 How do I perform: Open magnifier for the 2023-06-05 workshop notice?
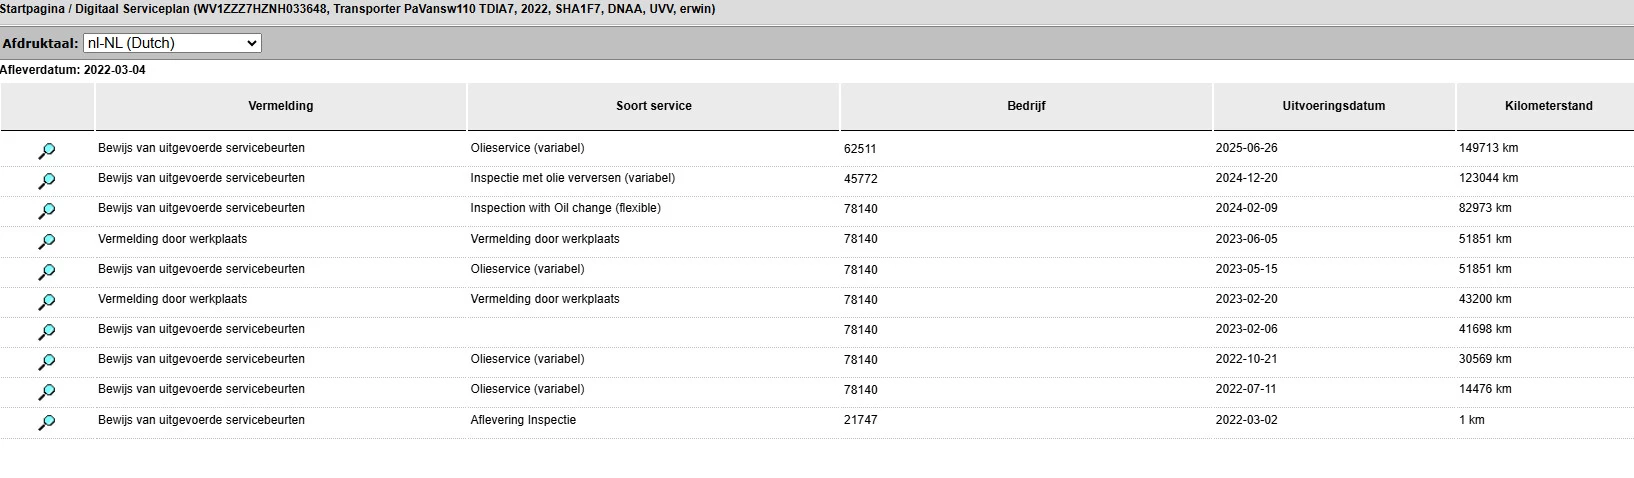pyautogui.click(x=47, y=241)
